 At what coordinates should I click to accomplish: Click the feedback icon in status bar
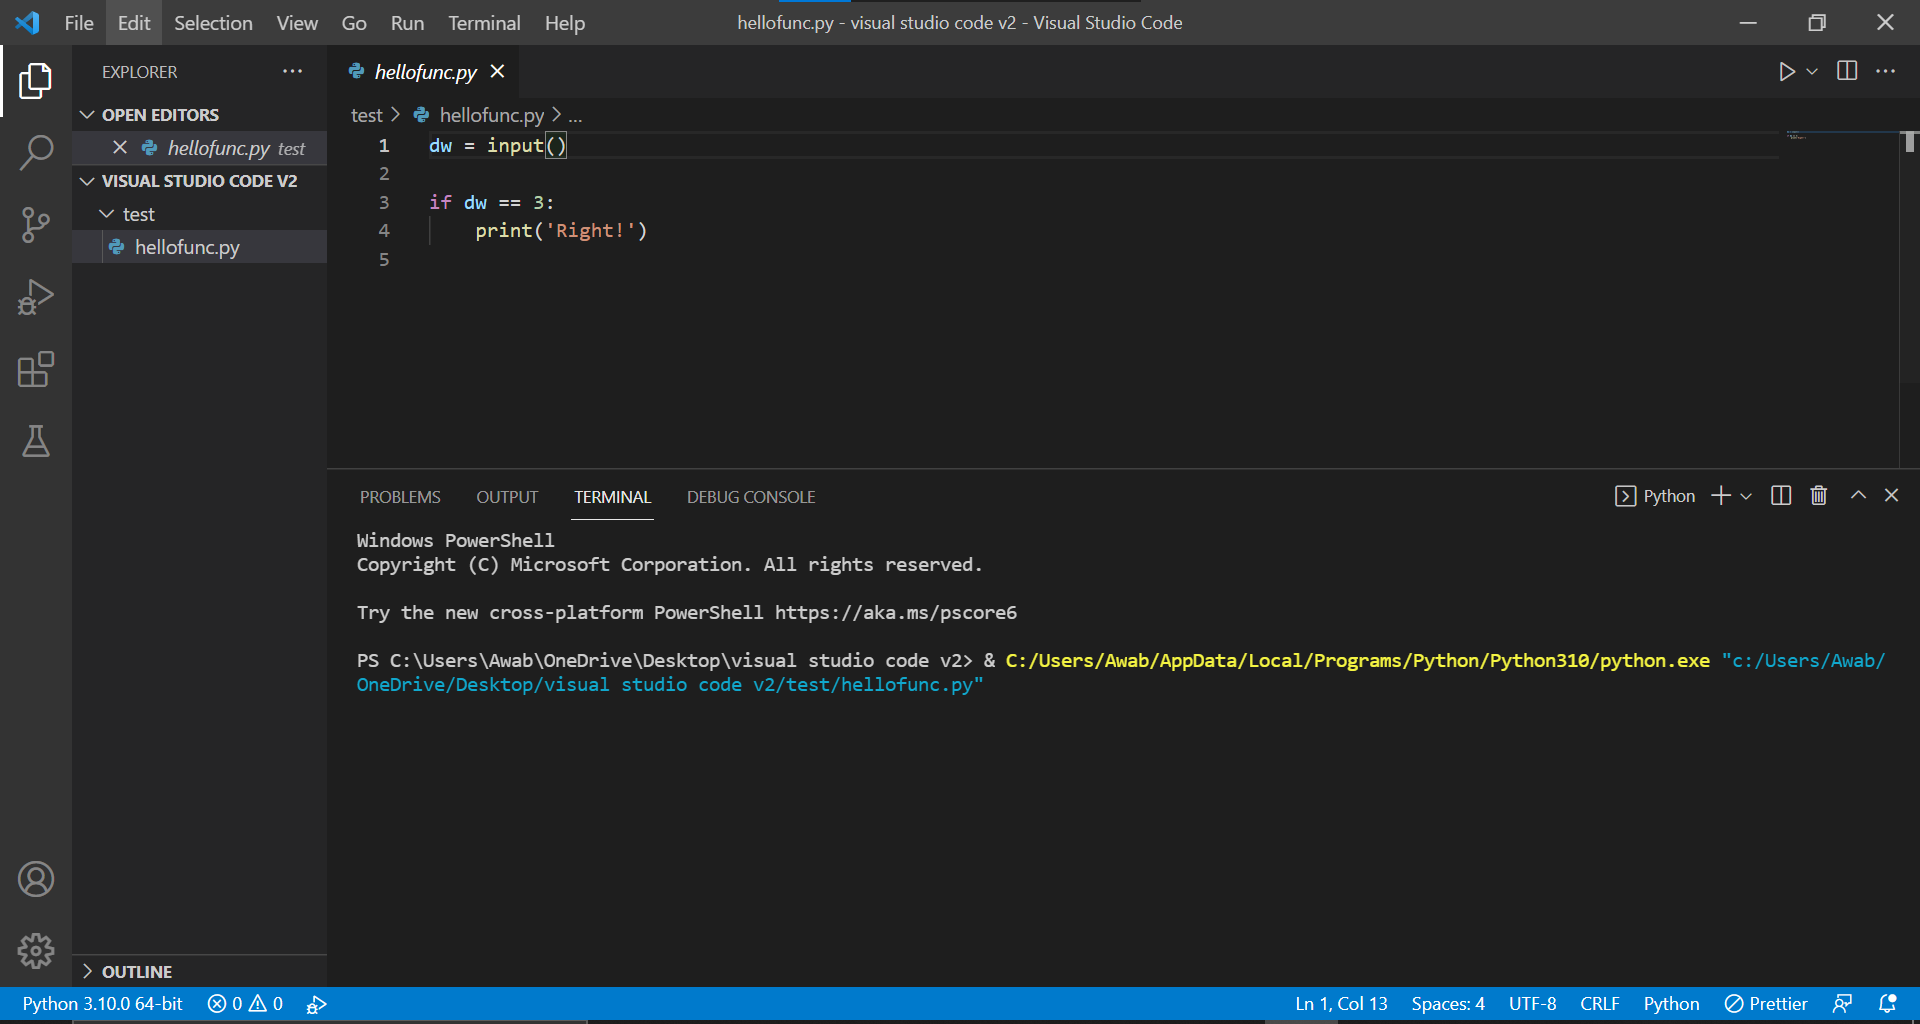click(x=1842, y=1004)
